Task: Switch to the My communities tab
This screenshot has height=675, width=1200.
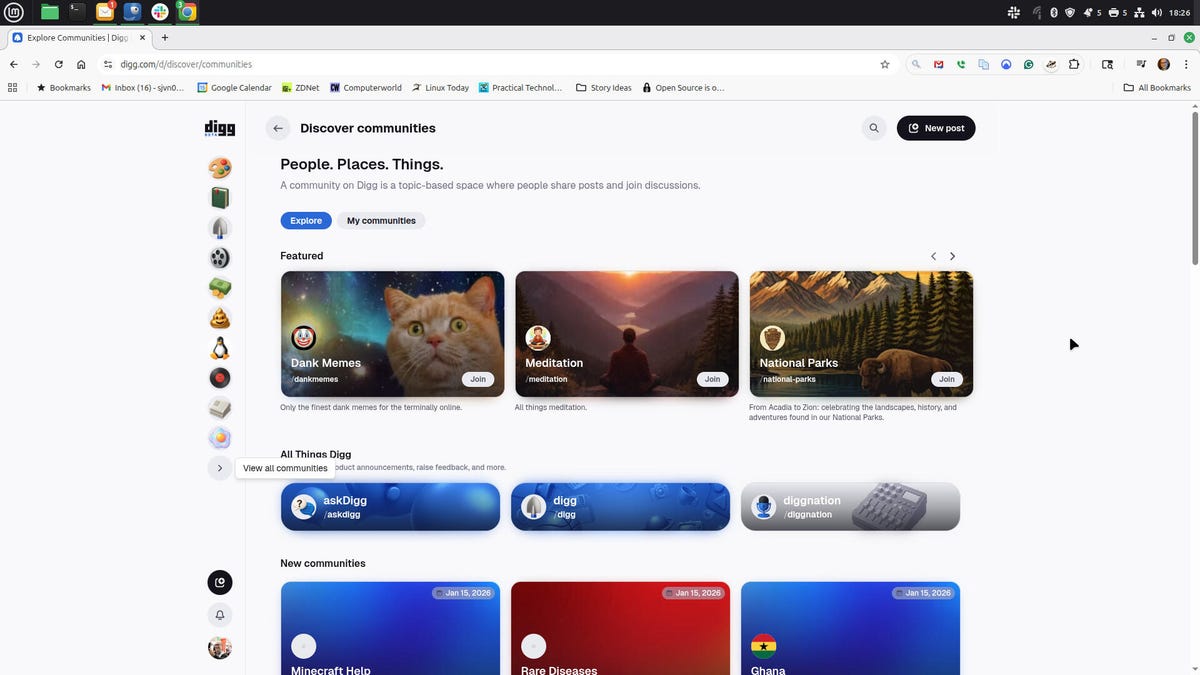Action: (381, 220)
